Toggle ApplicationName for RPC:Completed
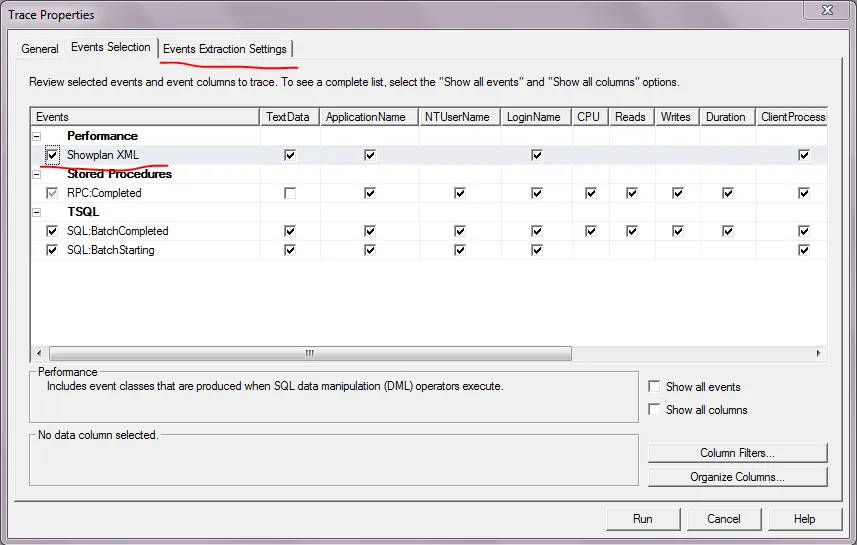This screenshot has width=857, height=545. coord(370,193)
